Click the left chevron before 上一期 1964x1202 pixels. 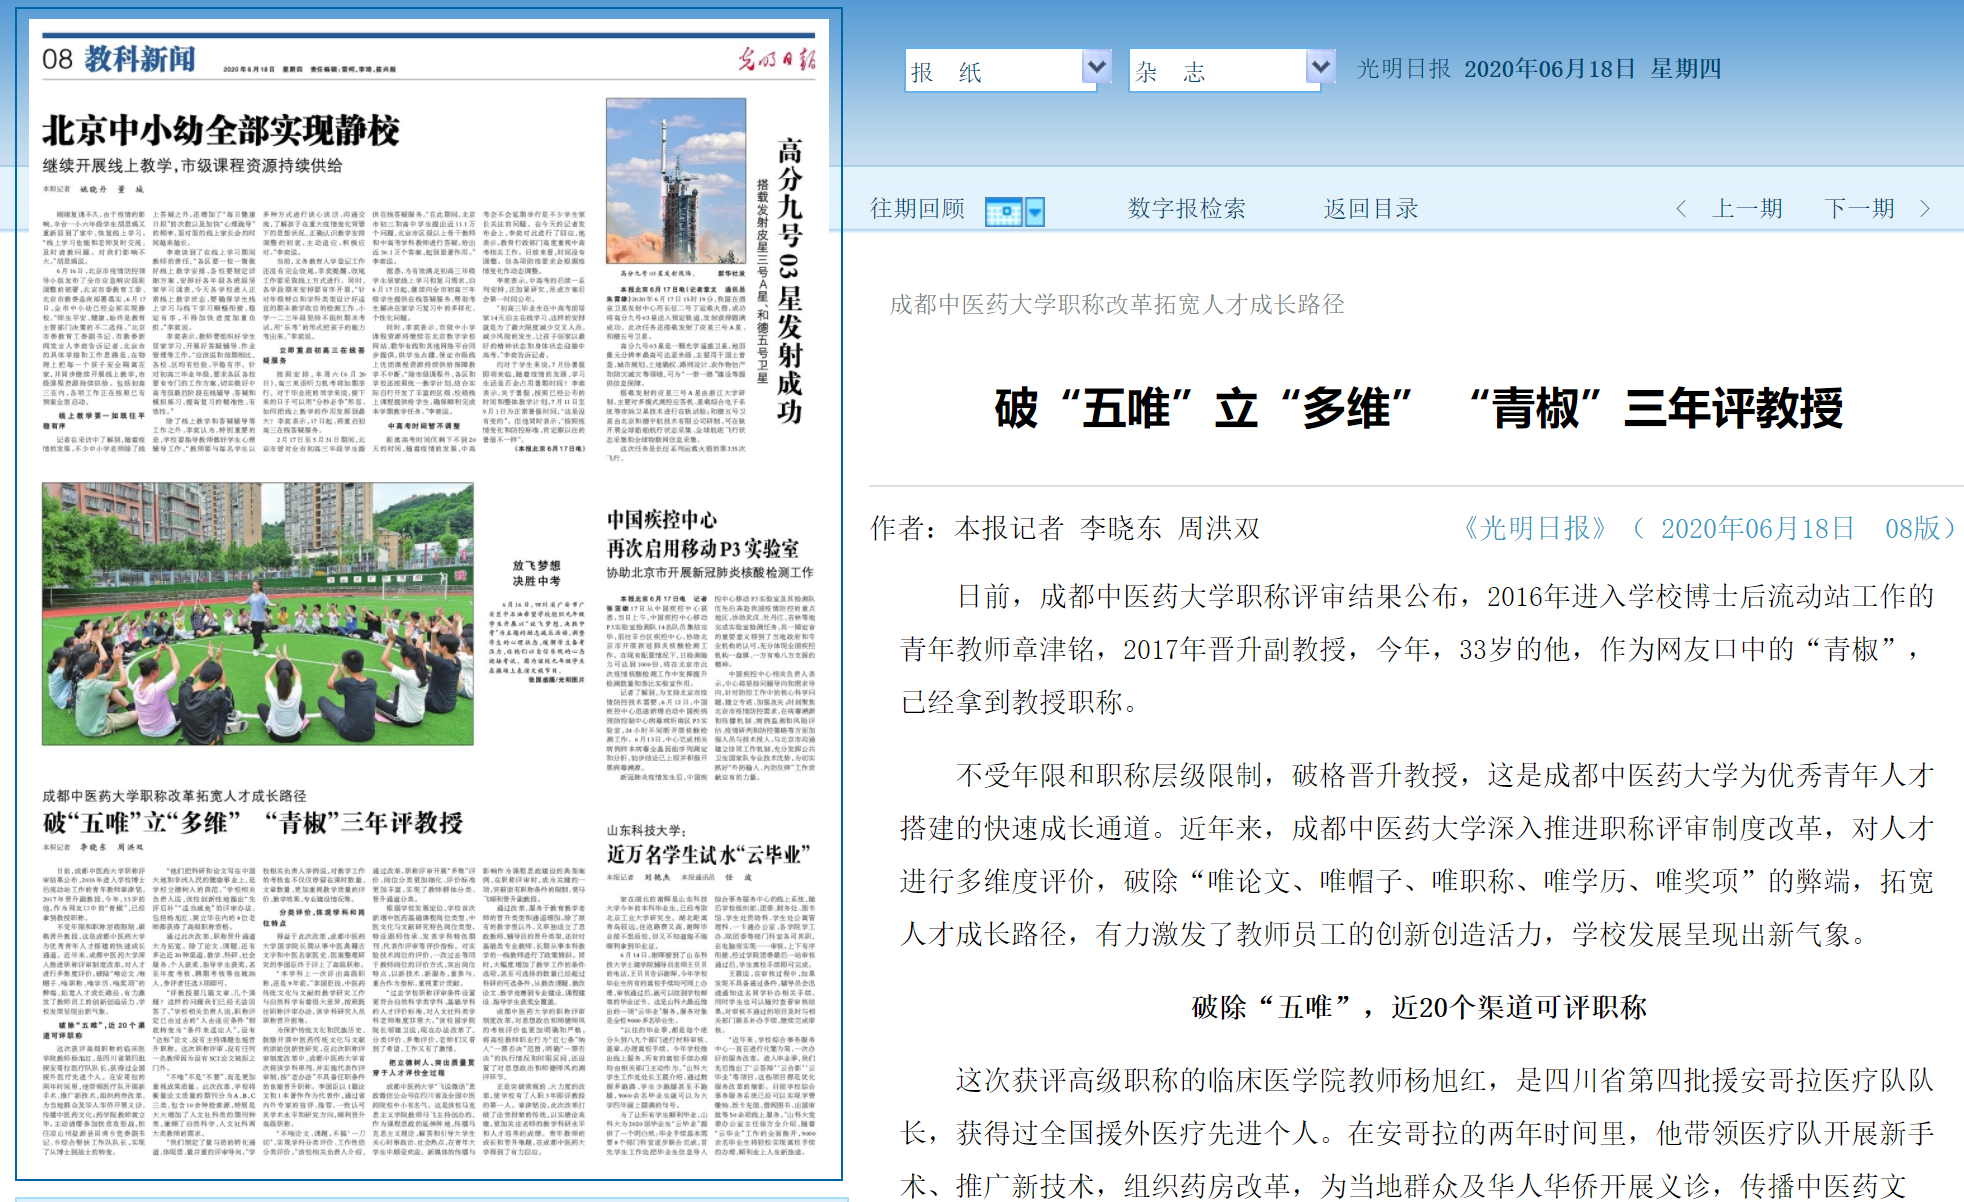click(1681, 208)
